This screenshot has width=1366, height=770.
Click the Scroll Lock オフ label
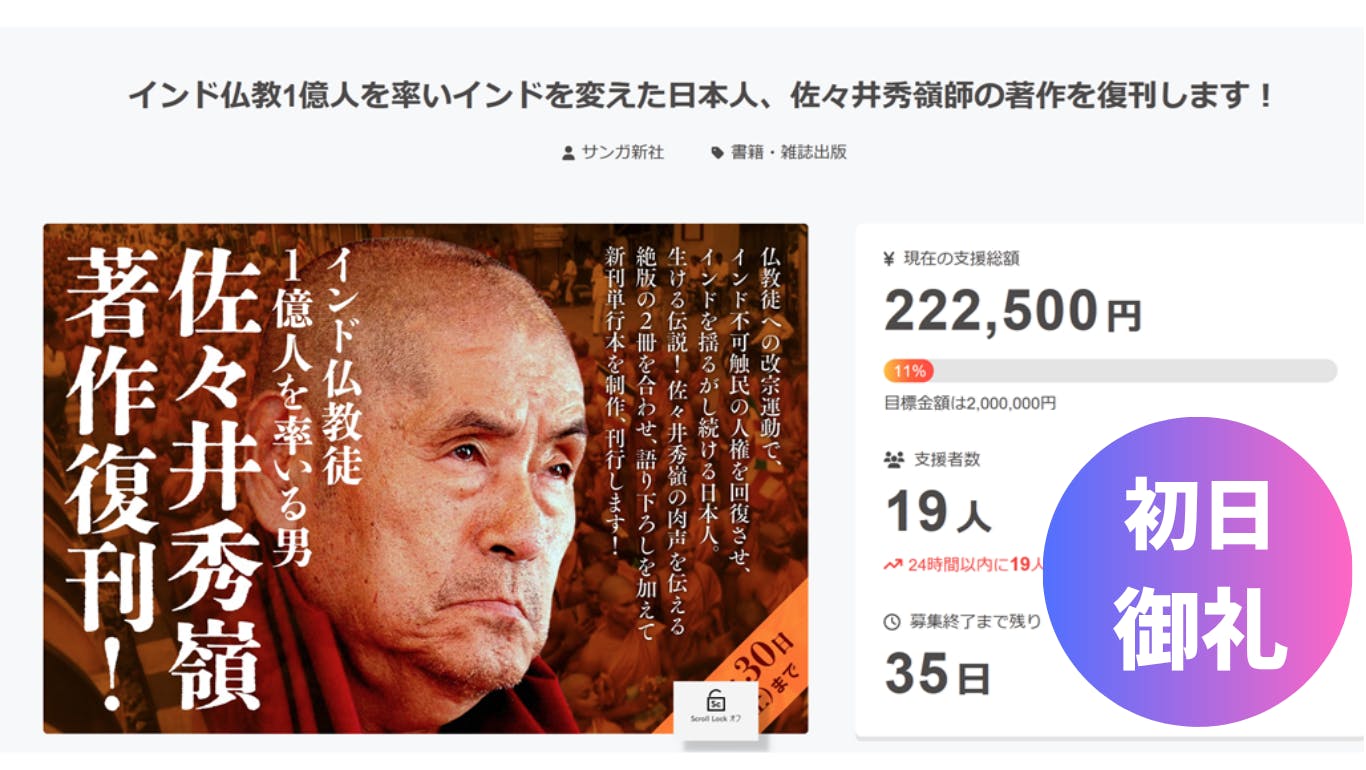pyautogui.click(x=715, y=719)
